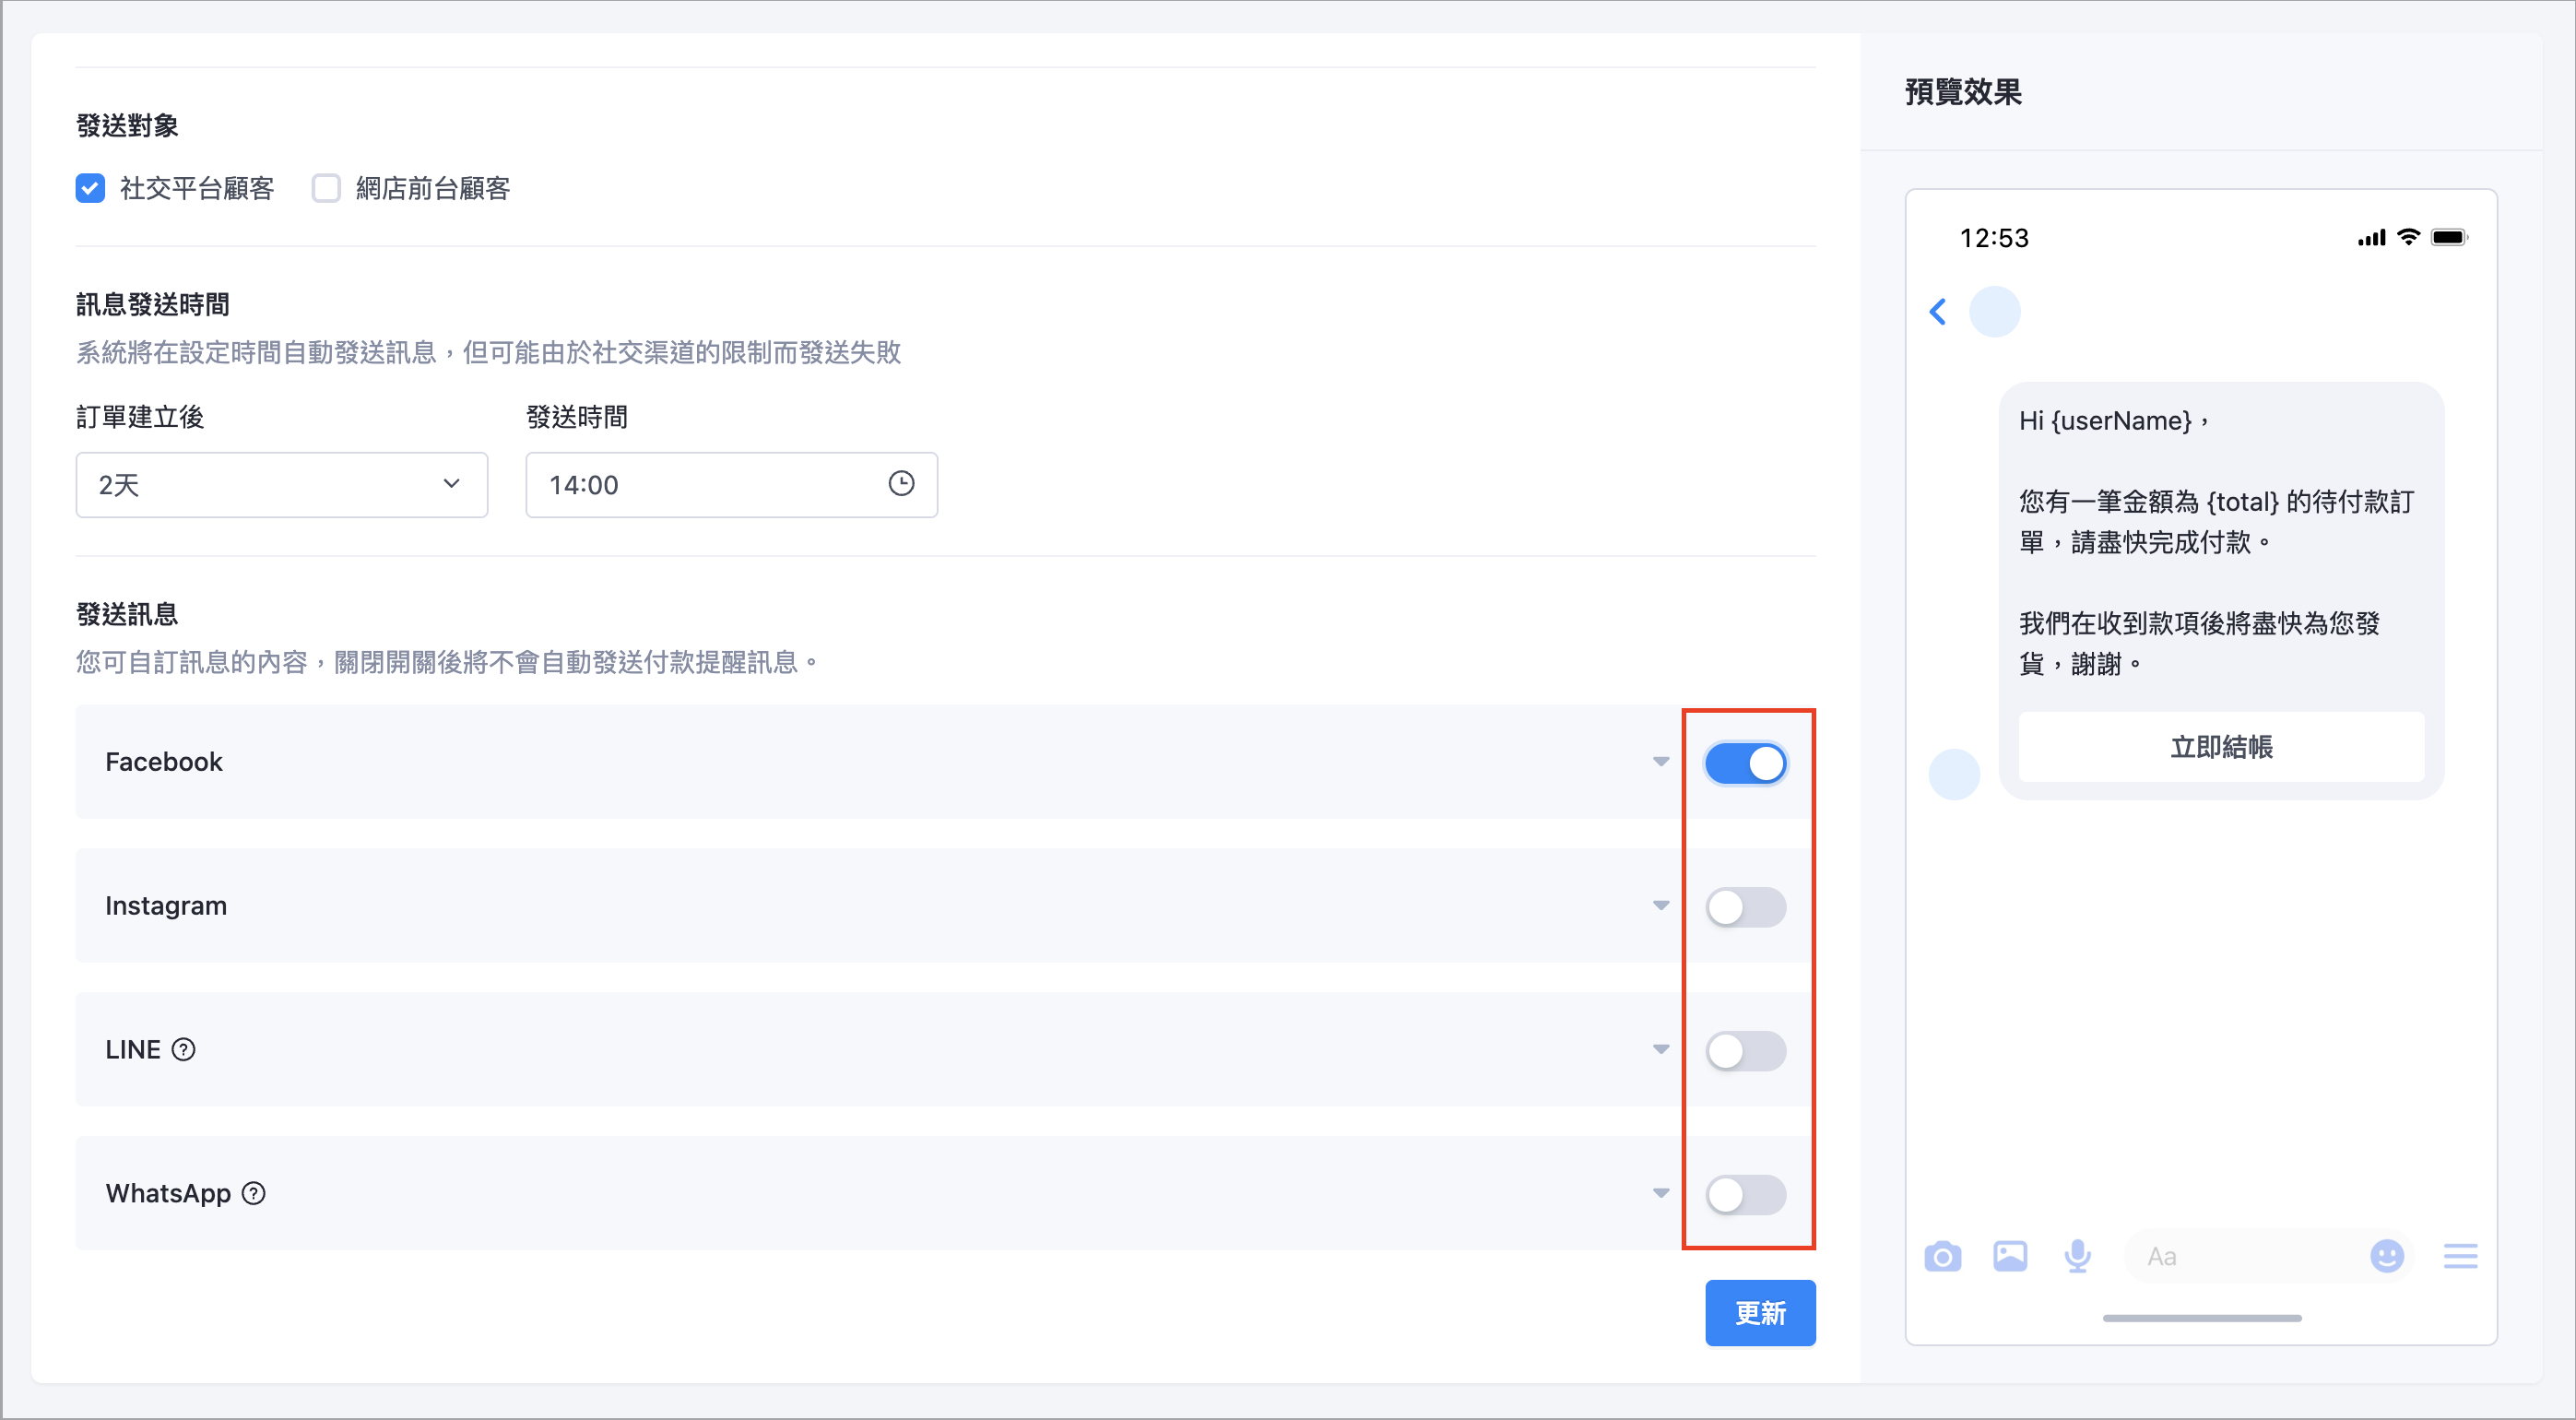Image resolution: width=2576 pixels, height=1420 pixels.
Task: Enable the Instagram message toggle
Action: point(1745,907)
